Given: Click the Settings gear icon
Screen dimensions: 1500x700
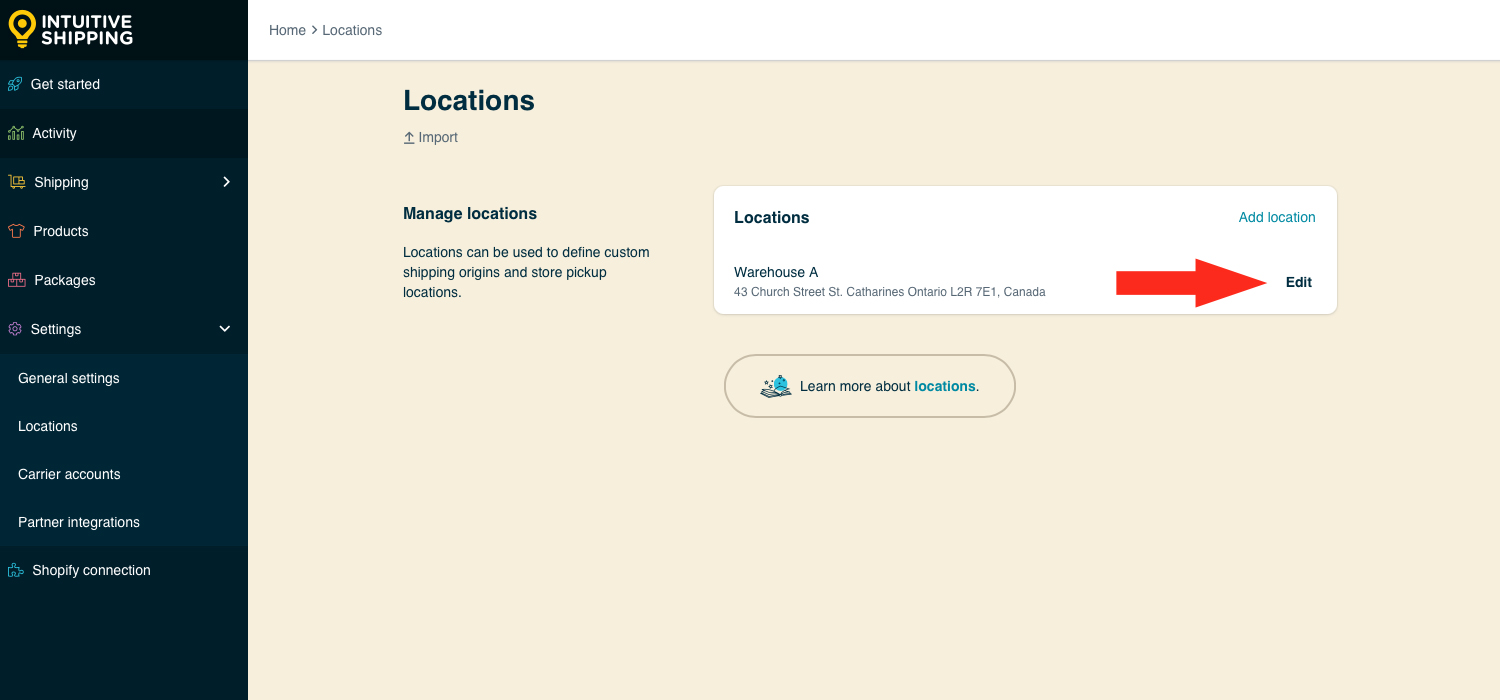Looking at the screenshot, I should [15, 329].
